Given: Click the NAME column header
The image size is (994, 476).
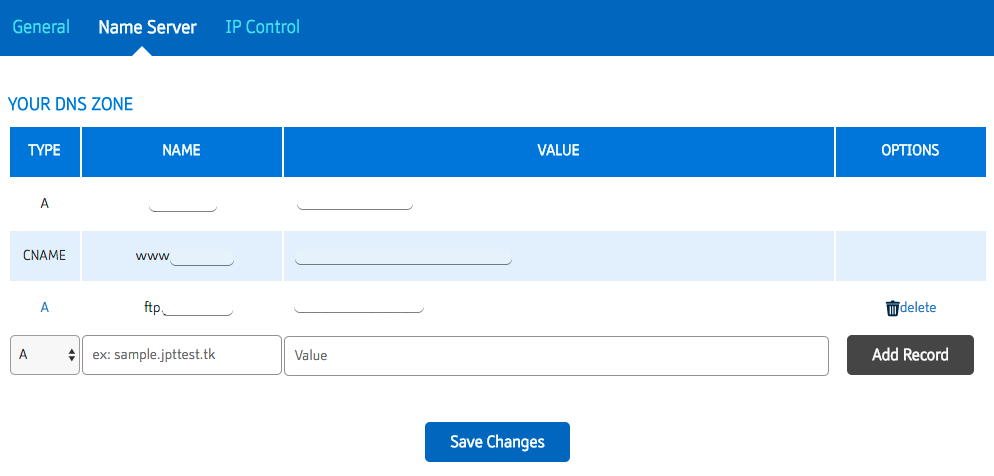Looking at the screenshot, I should pyautogui.click(x=181, y=151).
